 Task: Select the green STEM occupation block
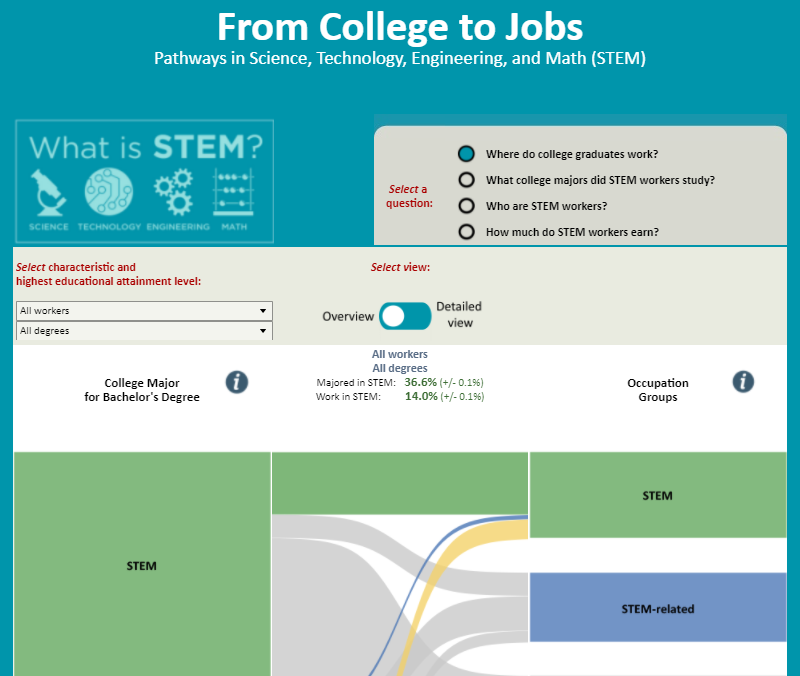[x=657, y=494]
